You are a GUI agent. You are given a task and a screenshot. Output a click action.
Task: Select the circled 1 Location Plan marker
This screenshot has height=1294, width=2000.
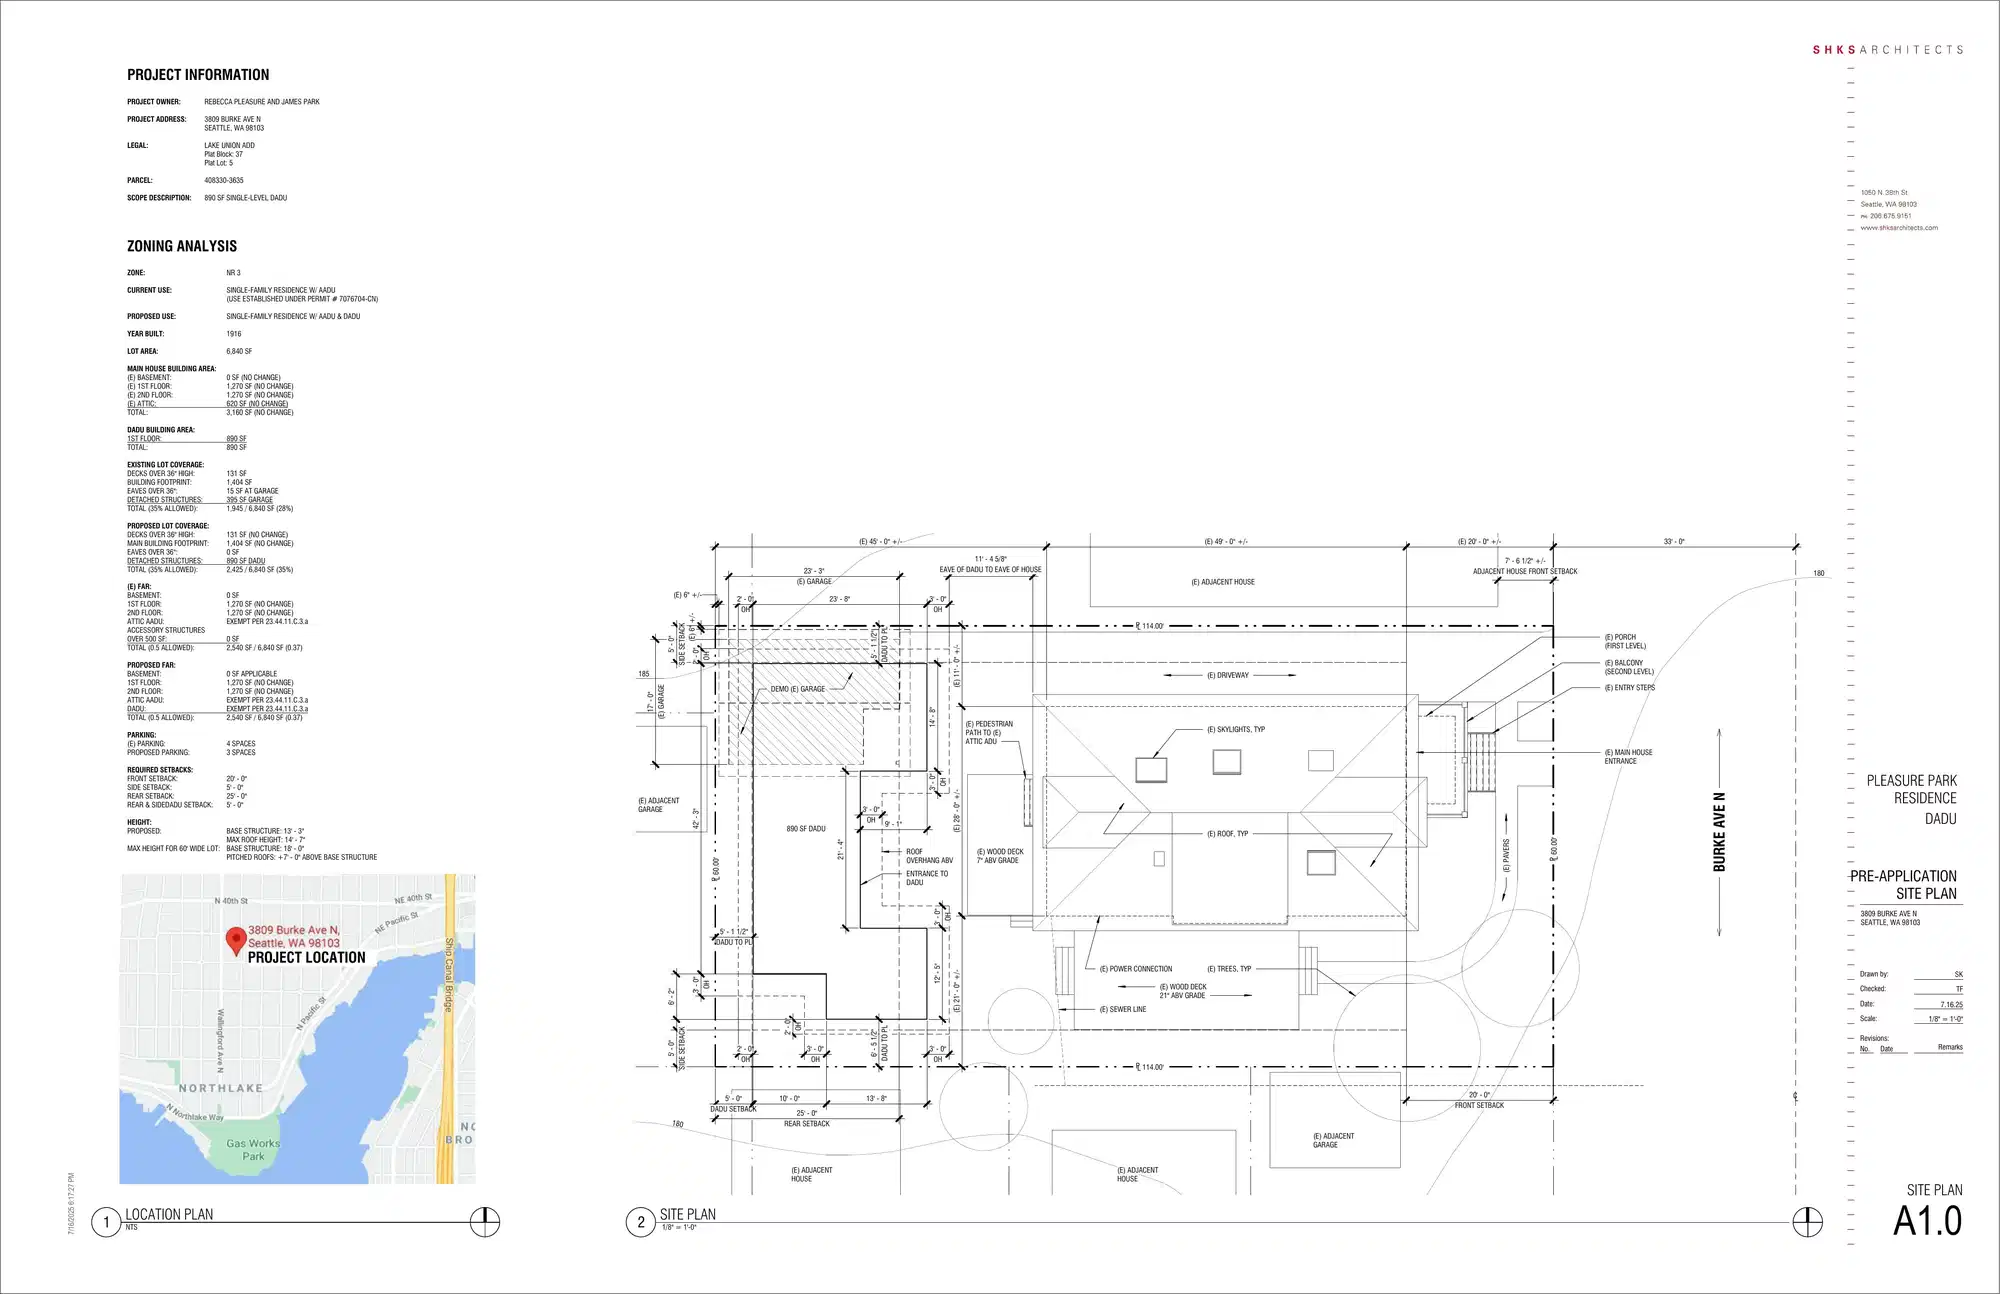pos(106,1222)
